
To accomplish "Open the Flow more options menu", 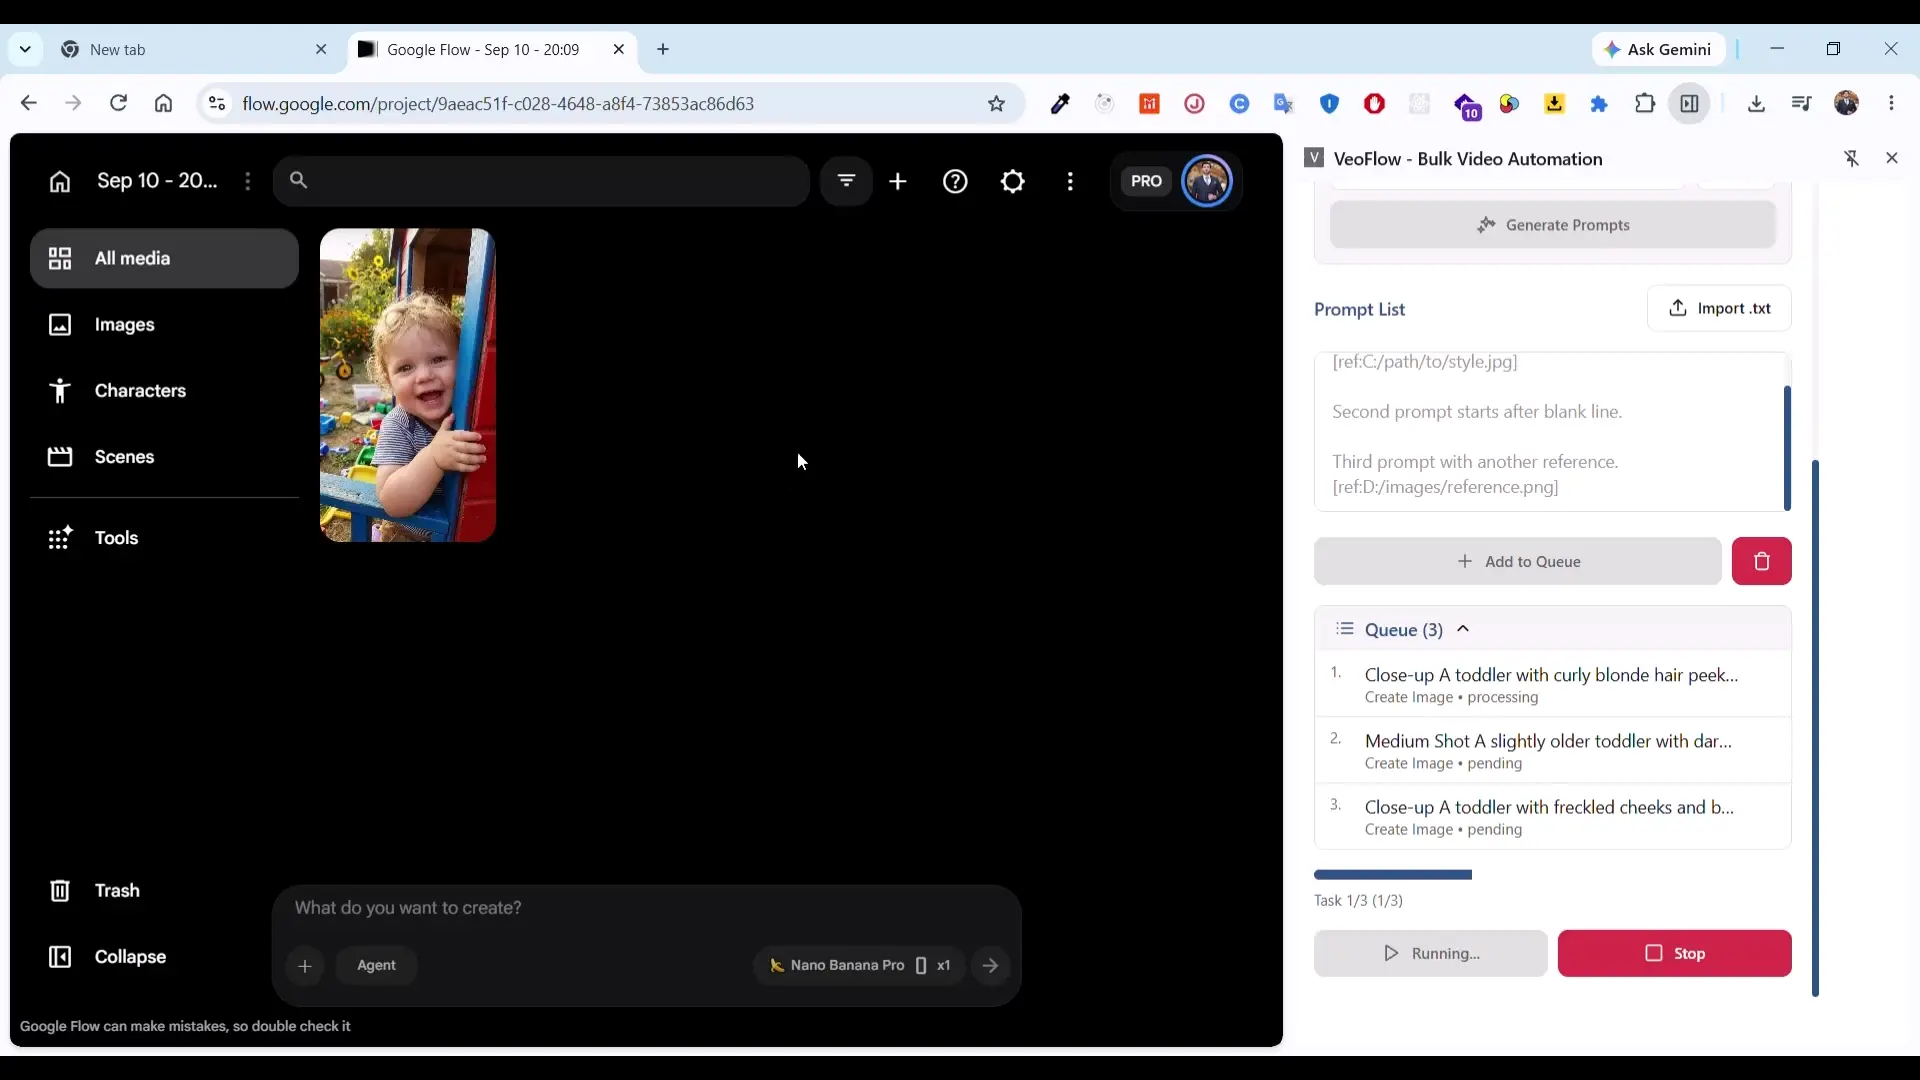I will pos(1070,181).
